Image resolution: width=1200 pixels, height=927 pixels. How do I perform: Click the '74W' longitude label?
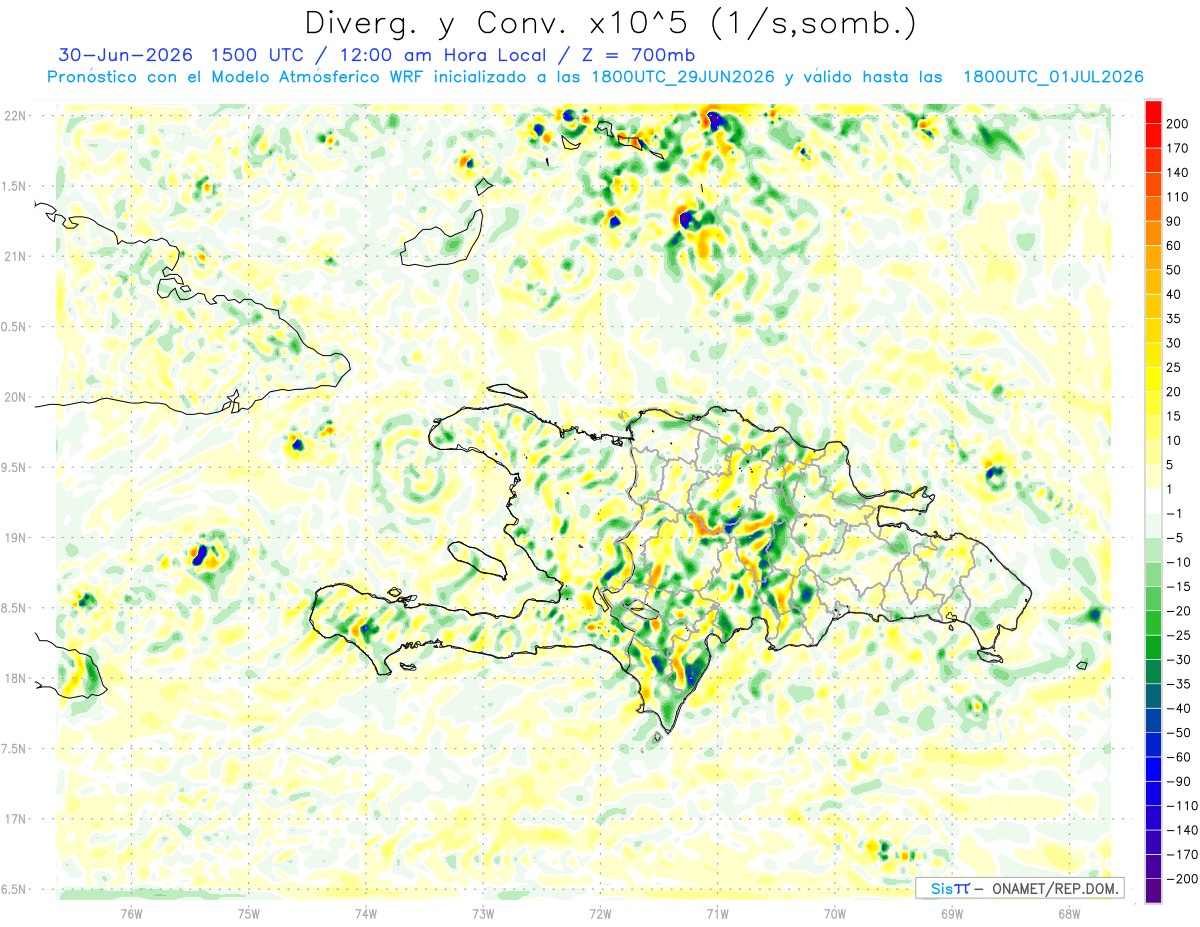click(x=366, y=913)
